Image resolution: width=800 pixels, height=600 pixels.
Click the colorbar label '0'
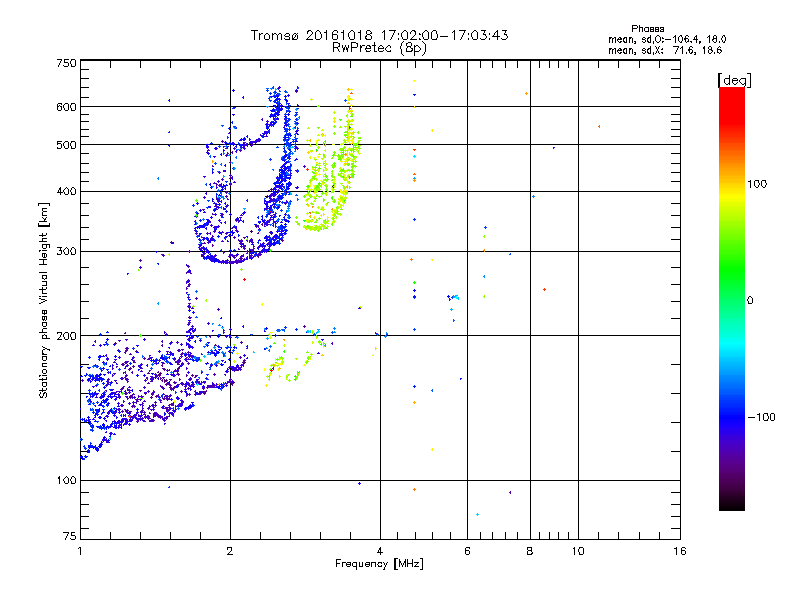[750, 301]
